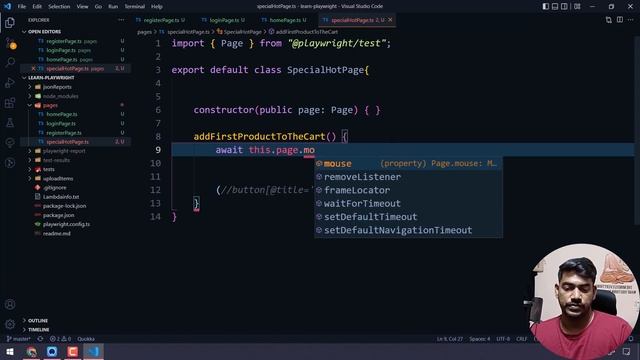Click the Visual Studio Code taskbar icon
The image size is (640, 360).
coord(93,351)
